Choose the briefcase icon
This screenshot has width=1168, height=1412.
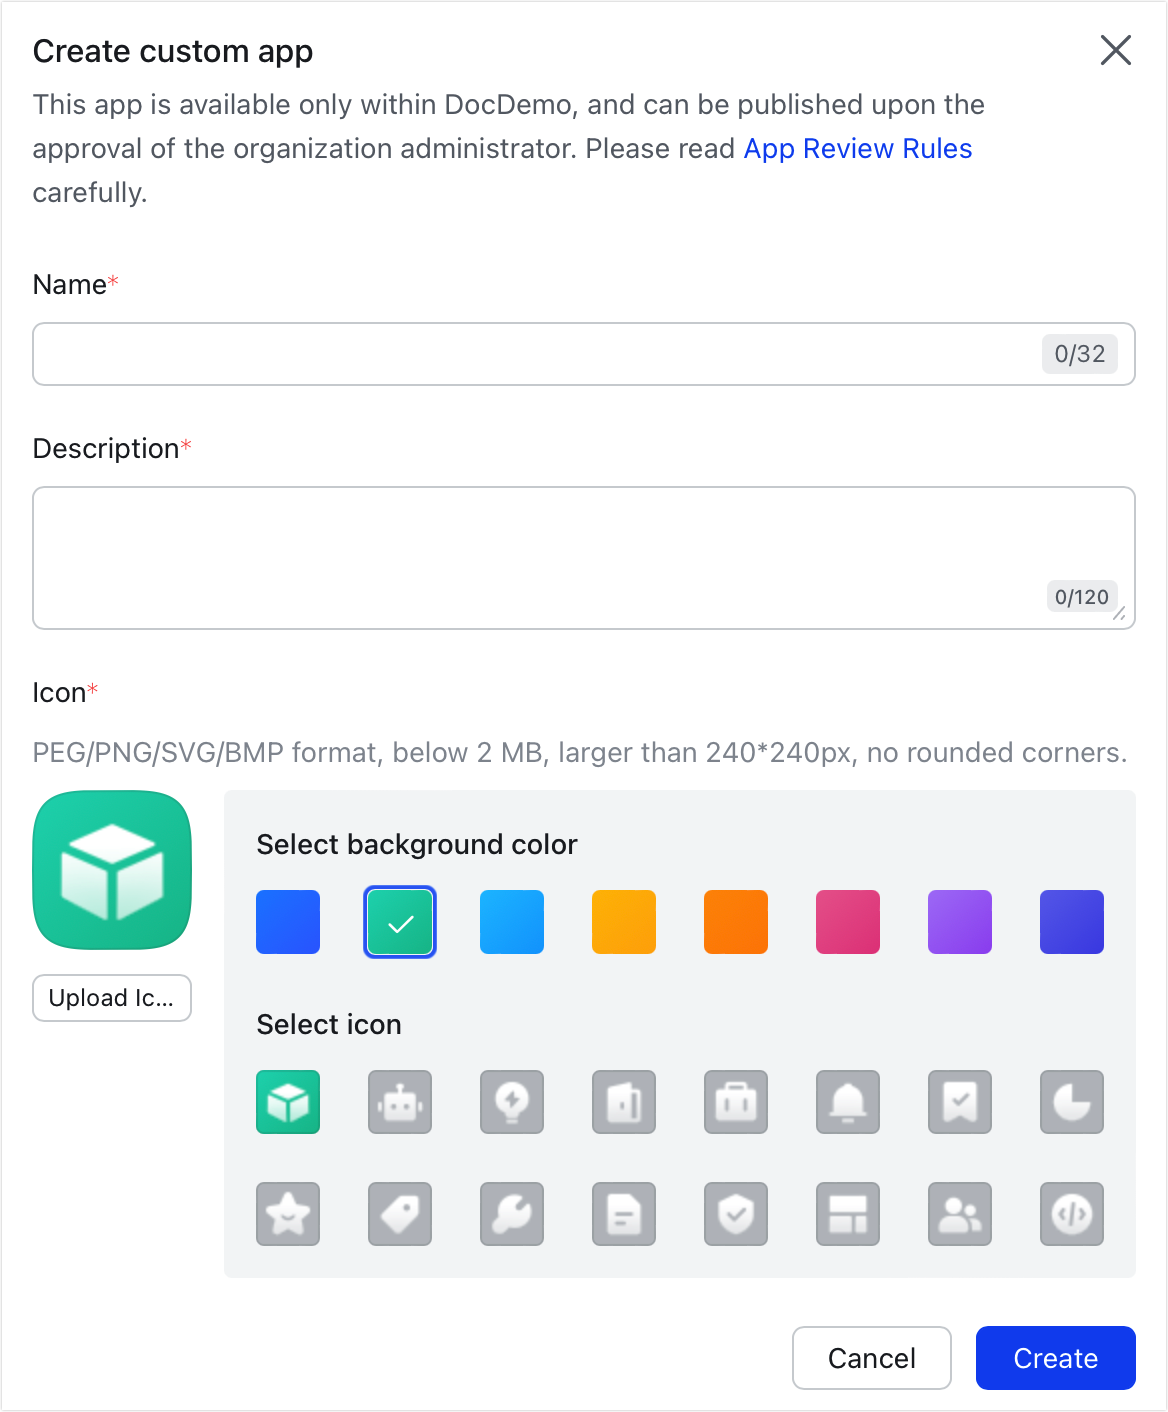736,1102
